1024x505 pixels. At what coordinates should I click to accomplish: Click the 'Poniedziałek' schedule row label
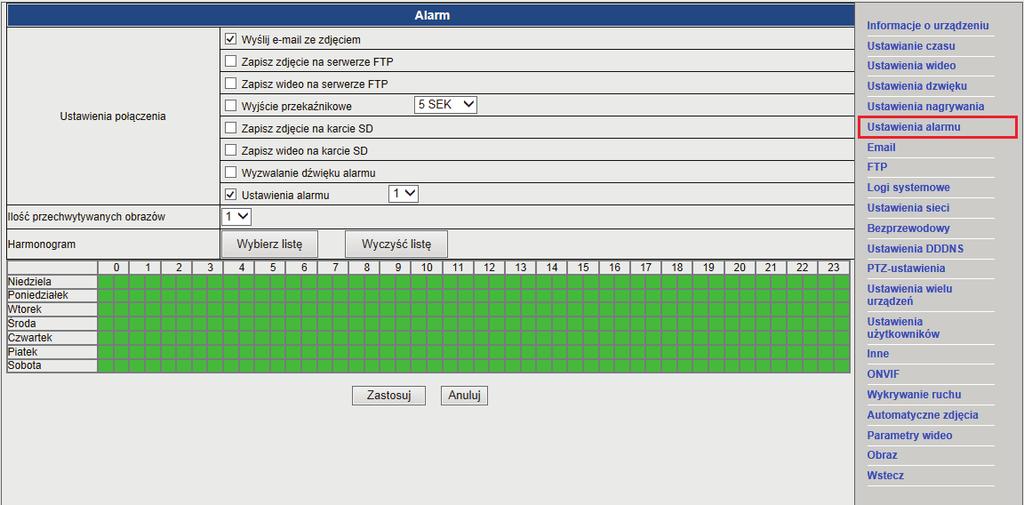[38, 295]
